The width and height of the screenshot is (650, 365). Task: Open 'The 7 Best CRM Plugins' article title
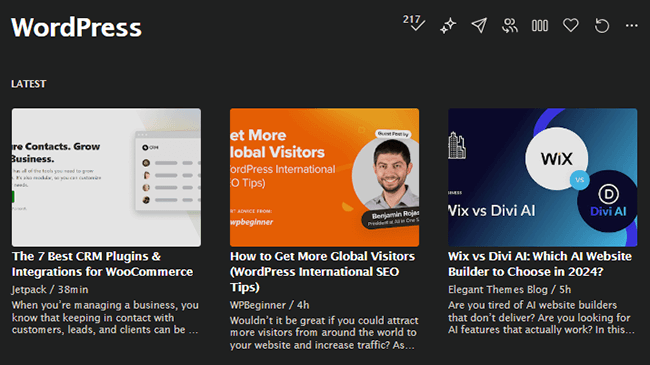(102, 264)
